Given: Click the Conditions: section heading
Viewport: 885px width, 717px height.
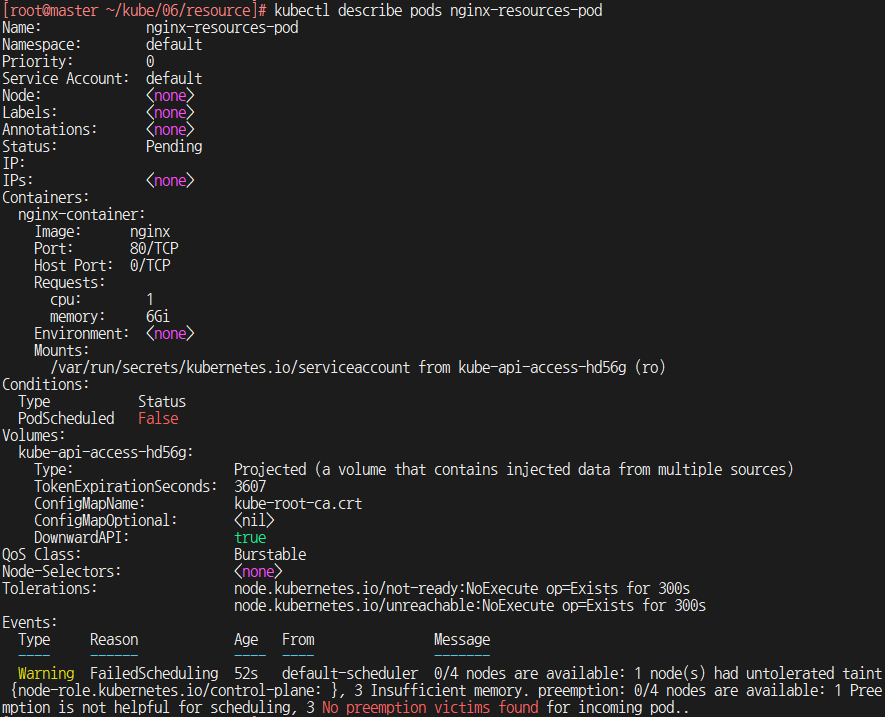Looking at the screenshot, I should point(46,384).
